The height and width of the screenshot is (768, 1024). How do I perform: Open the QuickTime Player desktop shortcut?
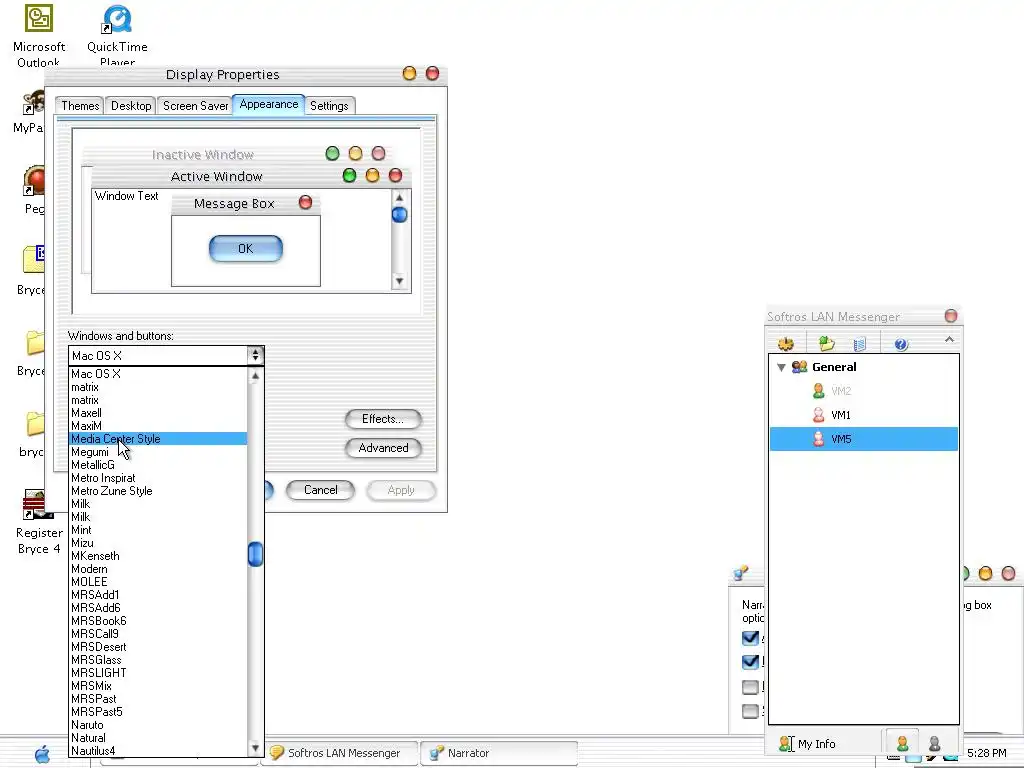pyautogui.click(x=117, y=35)
